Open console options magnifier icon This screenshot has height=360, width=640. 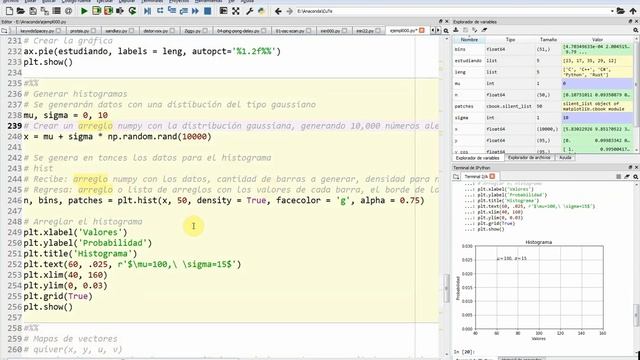[x=636, y=176]
